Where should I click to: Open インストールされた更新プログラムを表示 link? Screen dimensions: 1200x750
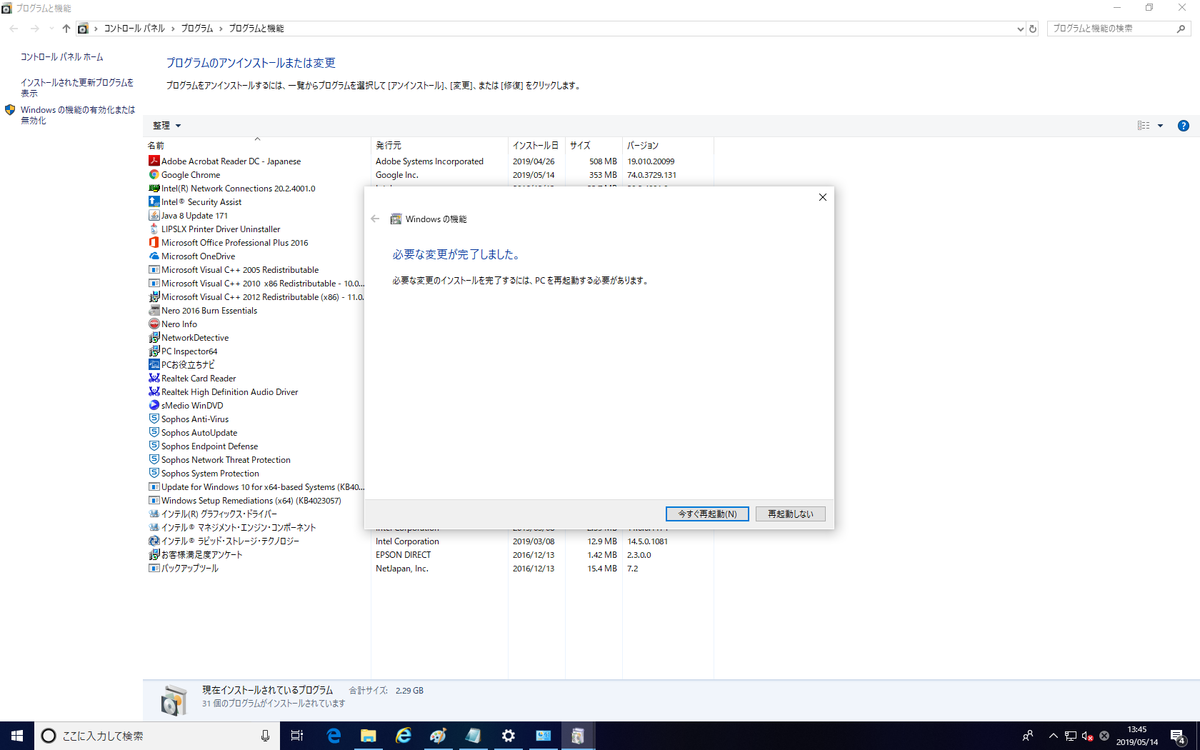77,87
